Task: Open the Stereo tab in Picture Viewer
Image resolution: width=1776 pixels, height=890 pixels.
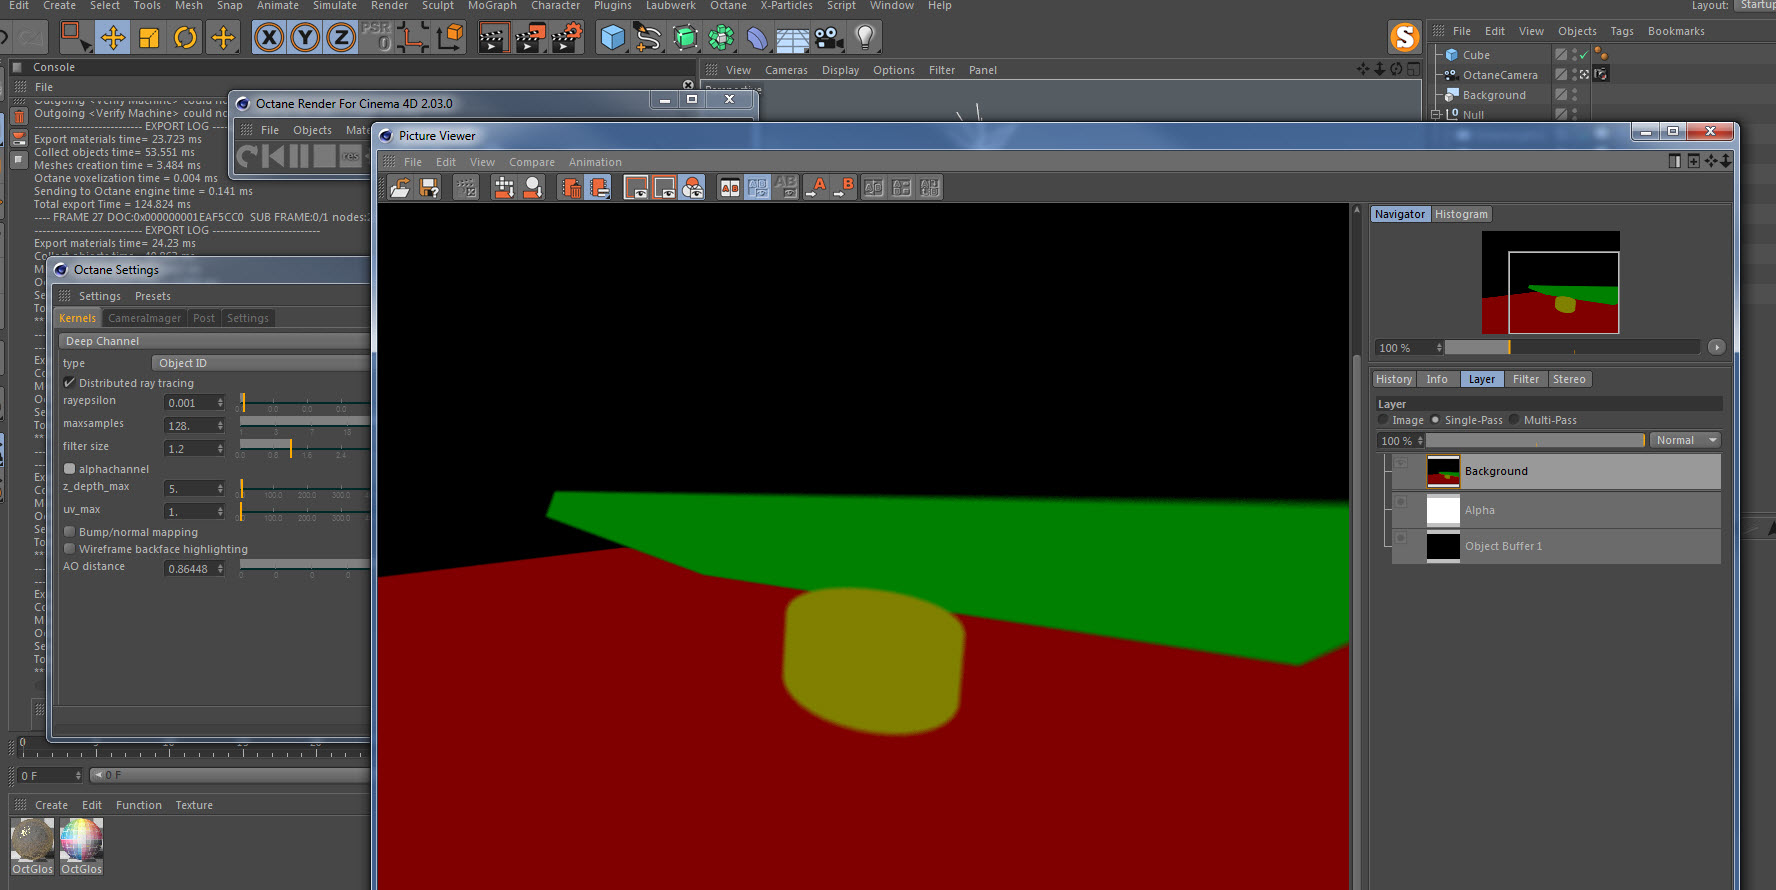Action: tap(1569, 379)
